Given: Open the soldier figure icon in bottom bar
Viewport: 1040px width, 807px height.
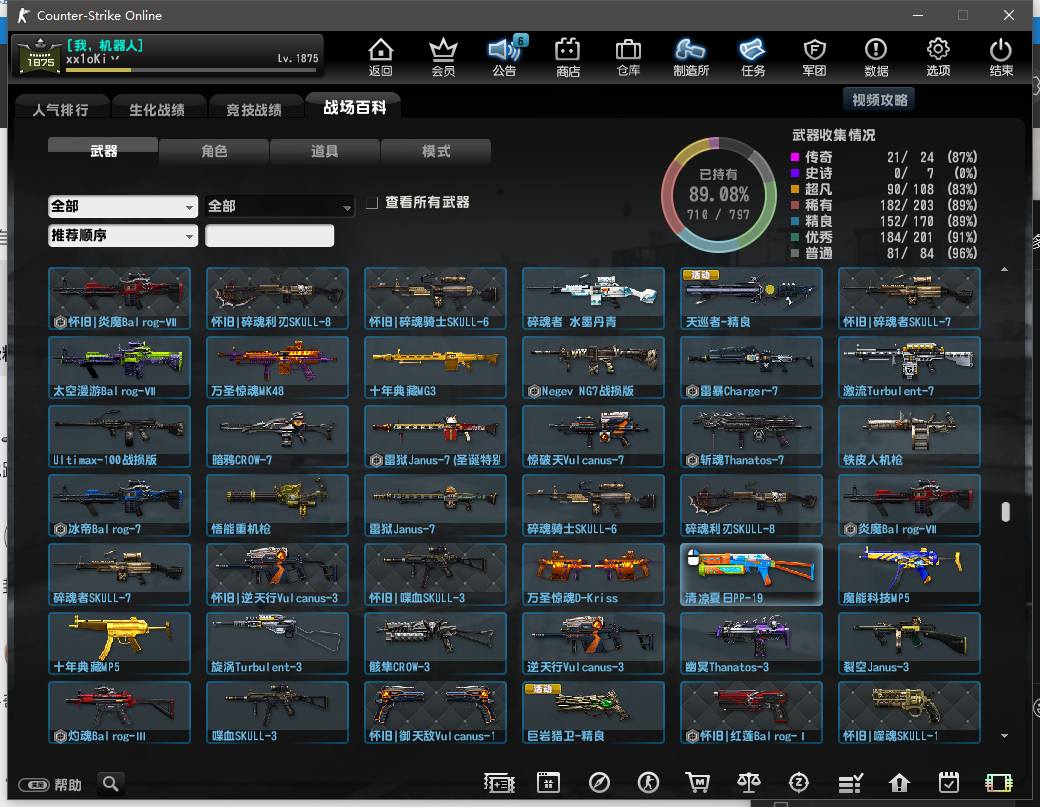Looking at the screenshot, I should pyautogui.click(x=648, y=783).
